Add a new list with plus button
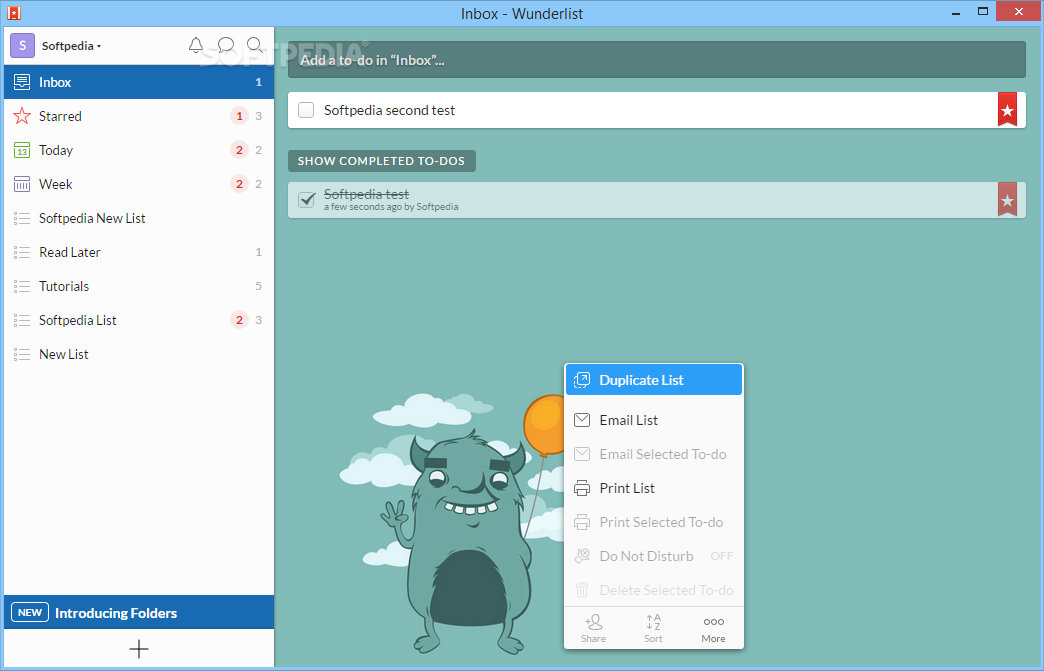The image size is (1044, 671). click(139, 649)
